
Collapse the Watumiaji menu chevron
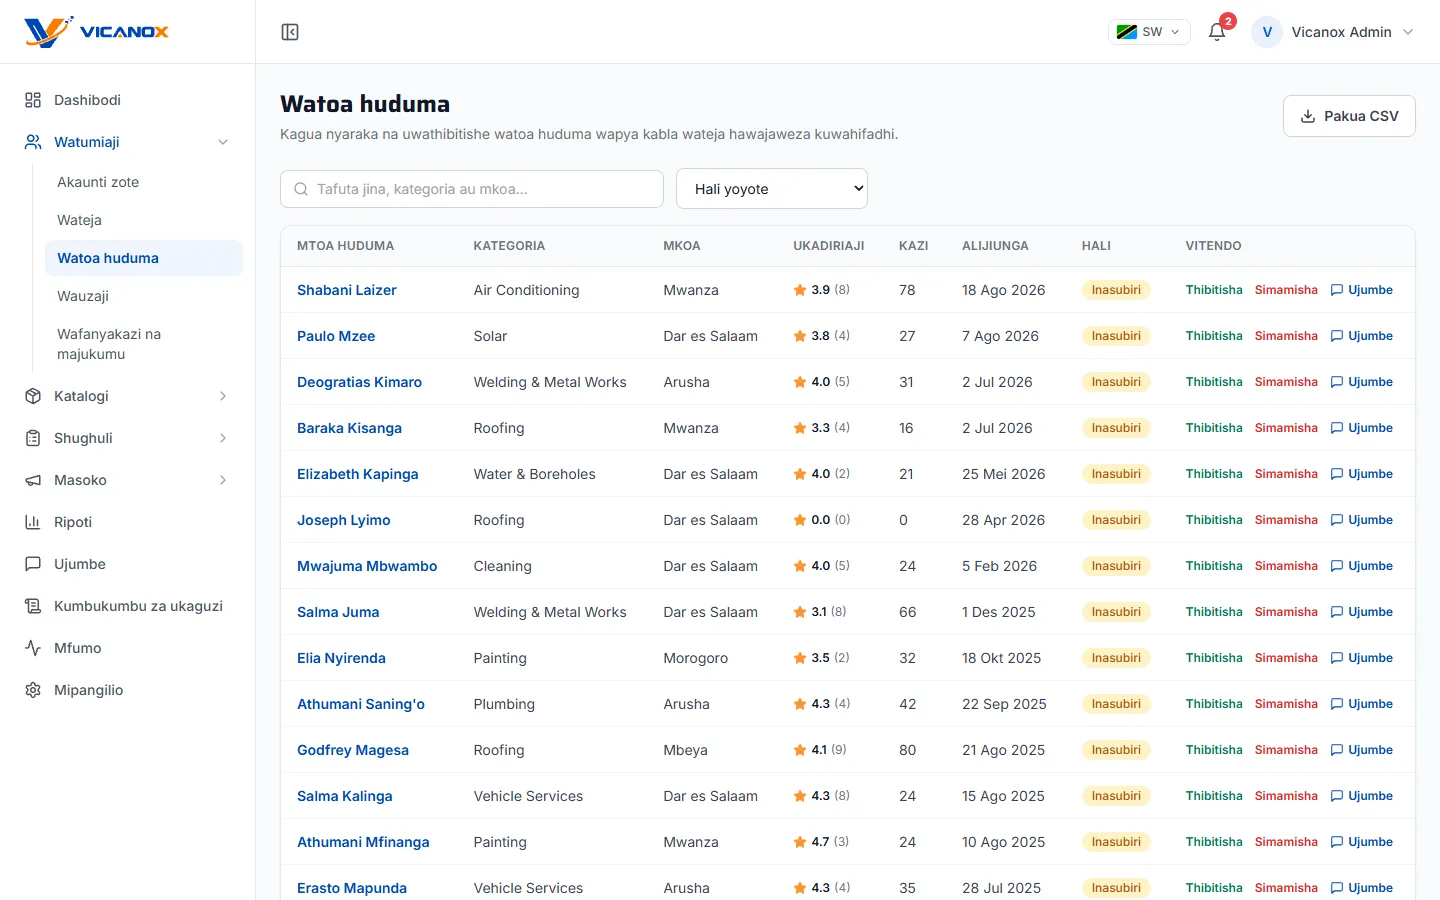pos(223,142)
